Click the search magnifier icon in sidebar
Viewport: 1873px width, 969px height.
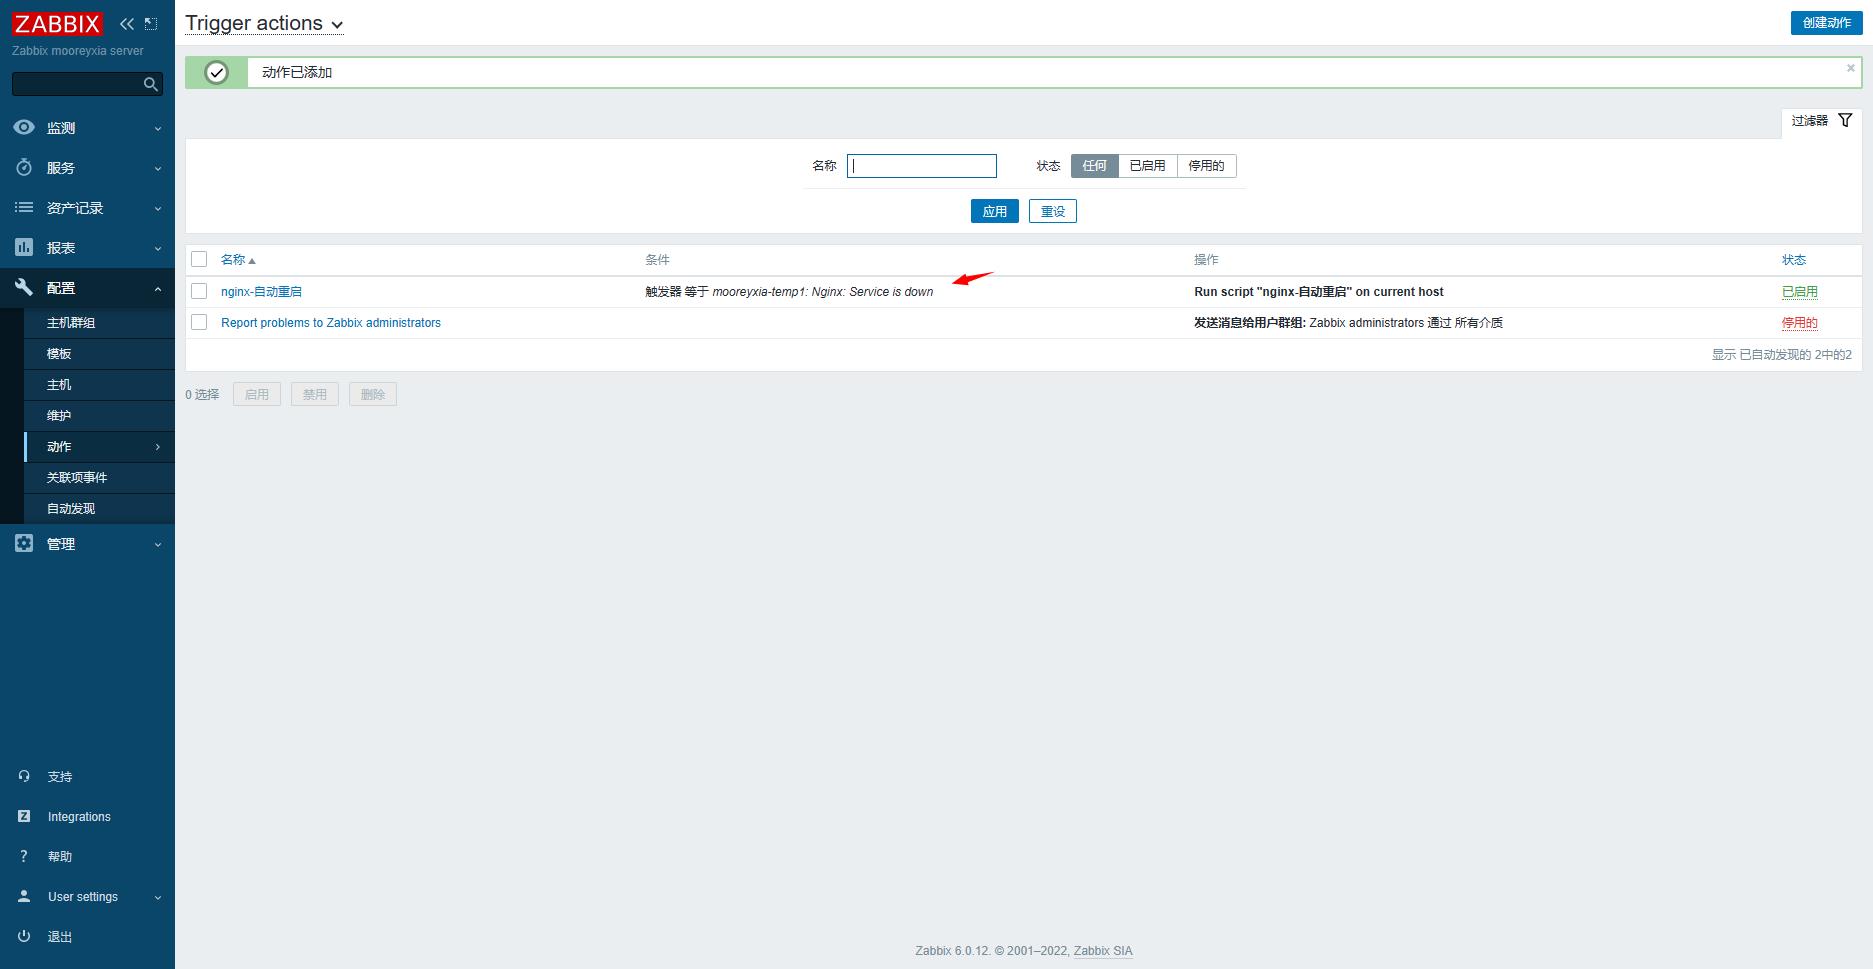click(x=151, y=84)
